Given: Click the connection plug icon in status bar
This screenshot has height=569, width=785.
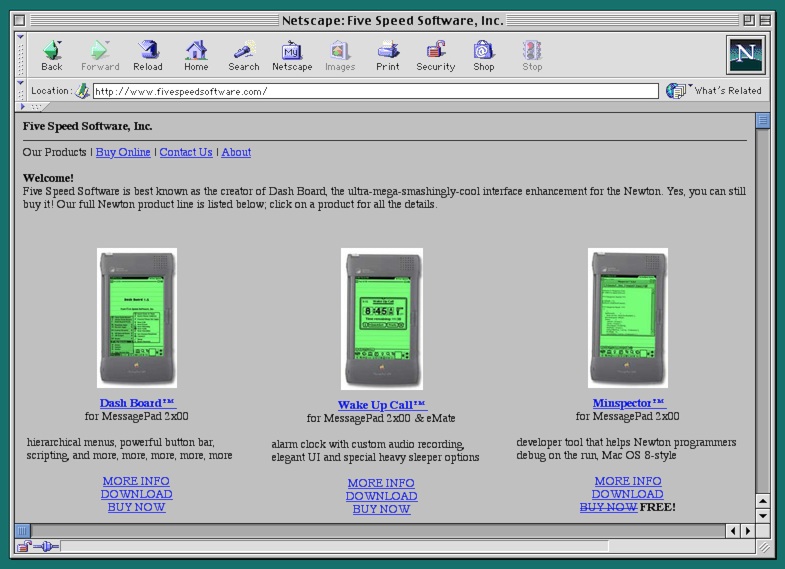Looking at the screenshot, I should (x=46, y=546).
